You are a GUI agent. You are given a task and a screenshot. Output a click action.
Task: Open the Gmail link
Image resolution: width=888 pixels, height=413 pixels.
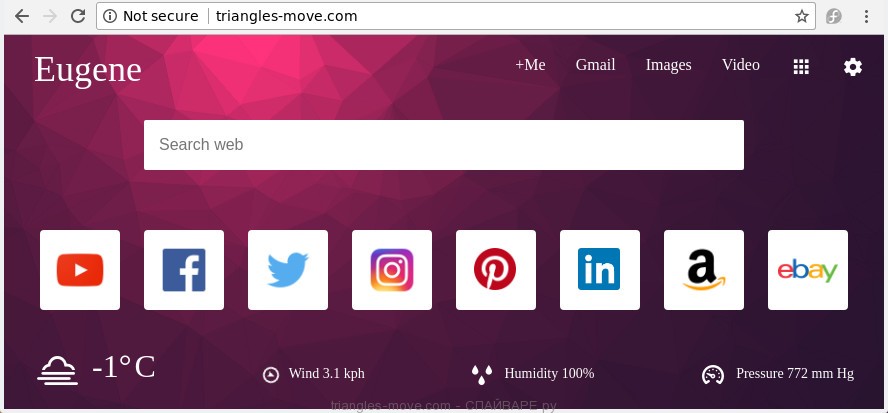[x=595, y=65]
